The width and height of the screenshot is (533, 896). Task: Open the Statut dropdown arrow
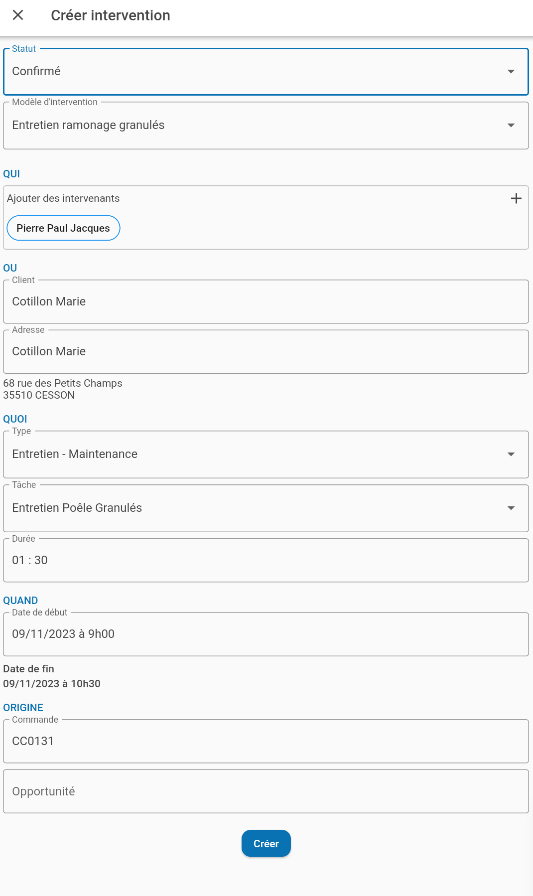[x=511, y=71]
